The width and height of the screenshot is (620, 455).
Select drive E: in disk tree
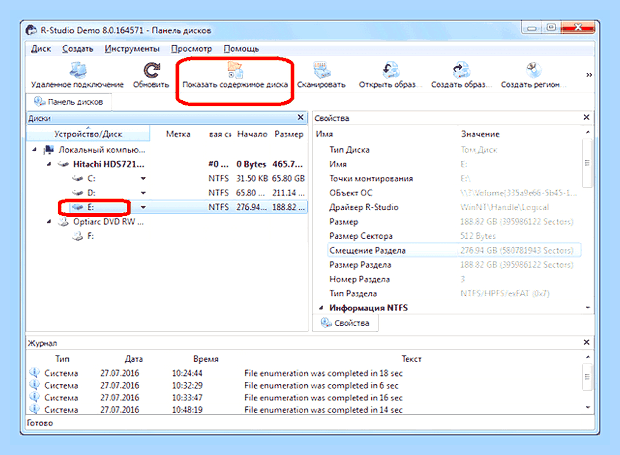point(91,207)
